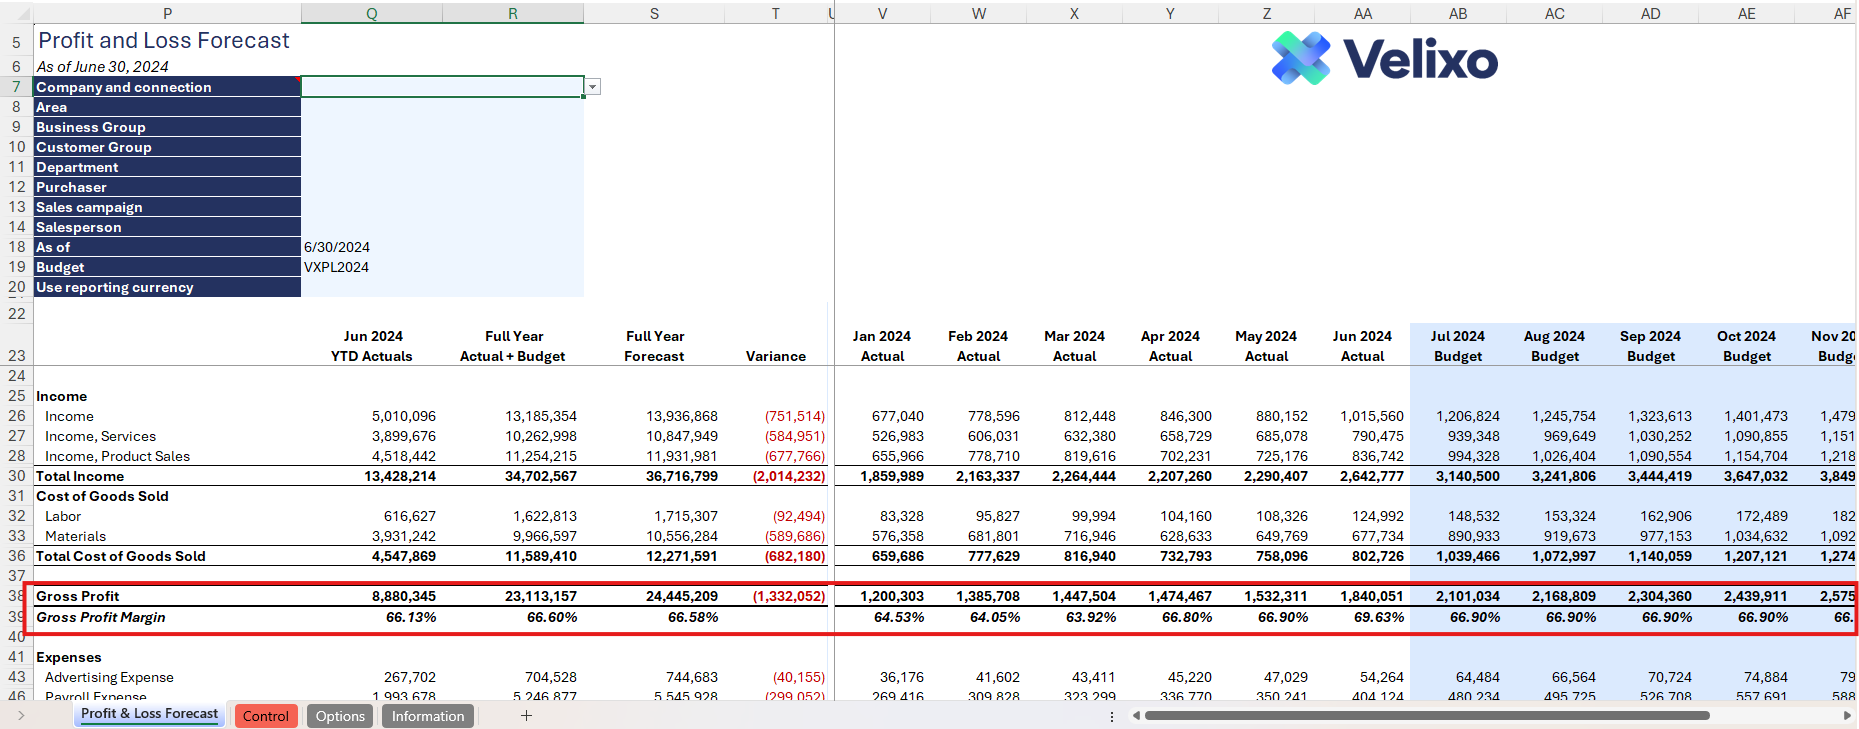This screenshot has width=1859, height=729.
Task: Open the Options sheet tab
Action: tap(340, 716)
